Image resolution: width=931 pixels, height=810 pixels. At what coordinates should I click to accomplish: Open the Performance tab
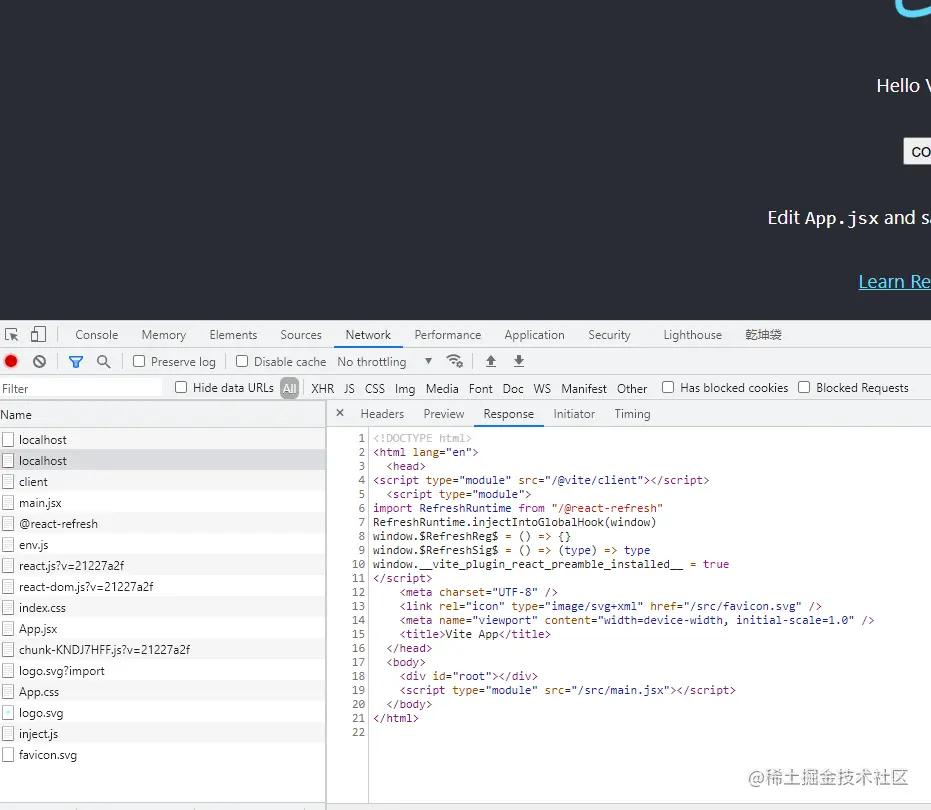point(448,335)
